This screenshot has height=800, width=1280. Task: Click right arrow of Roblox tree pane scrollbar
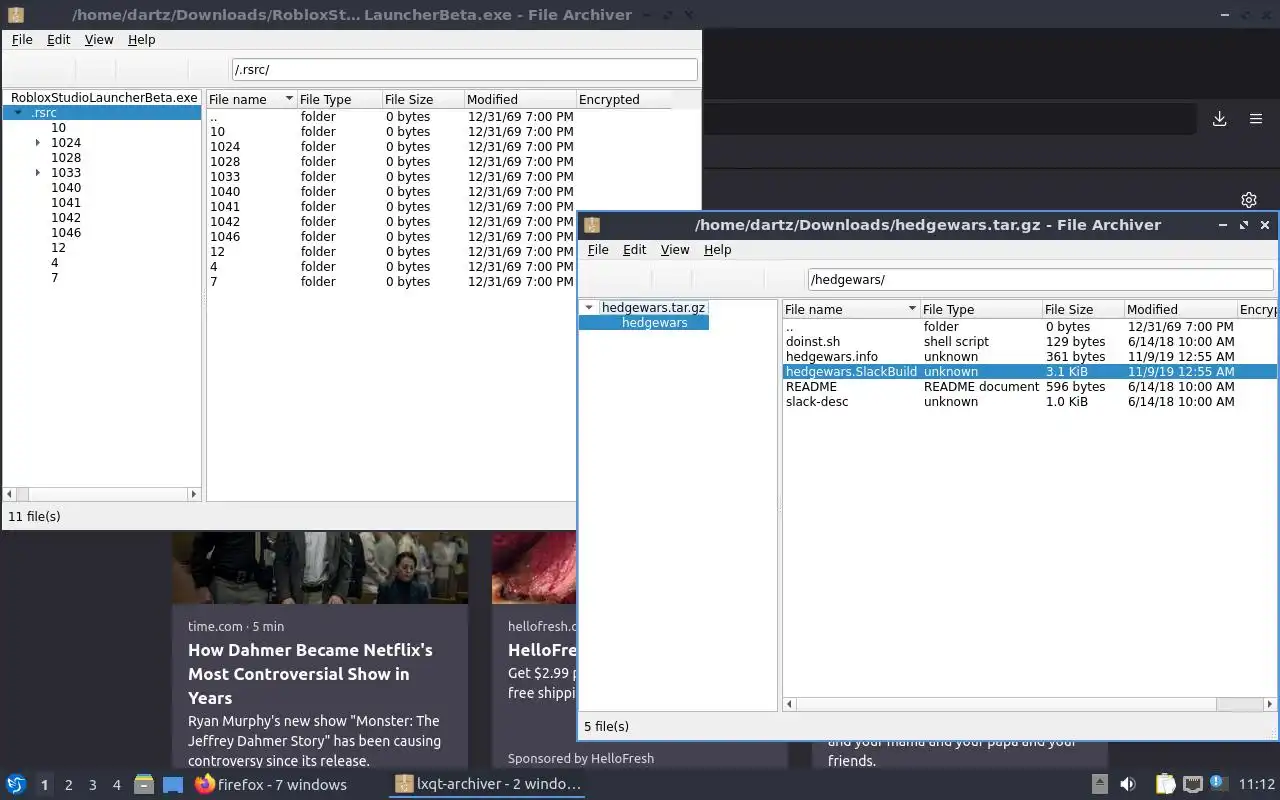click(x=194, y=494)
